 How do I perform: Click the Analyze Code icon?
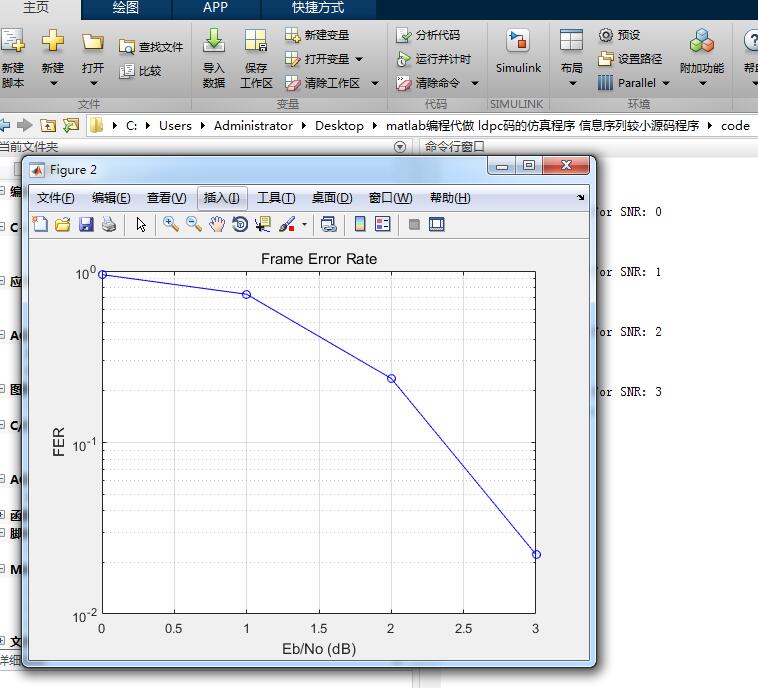403,35
